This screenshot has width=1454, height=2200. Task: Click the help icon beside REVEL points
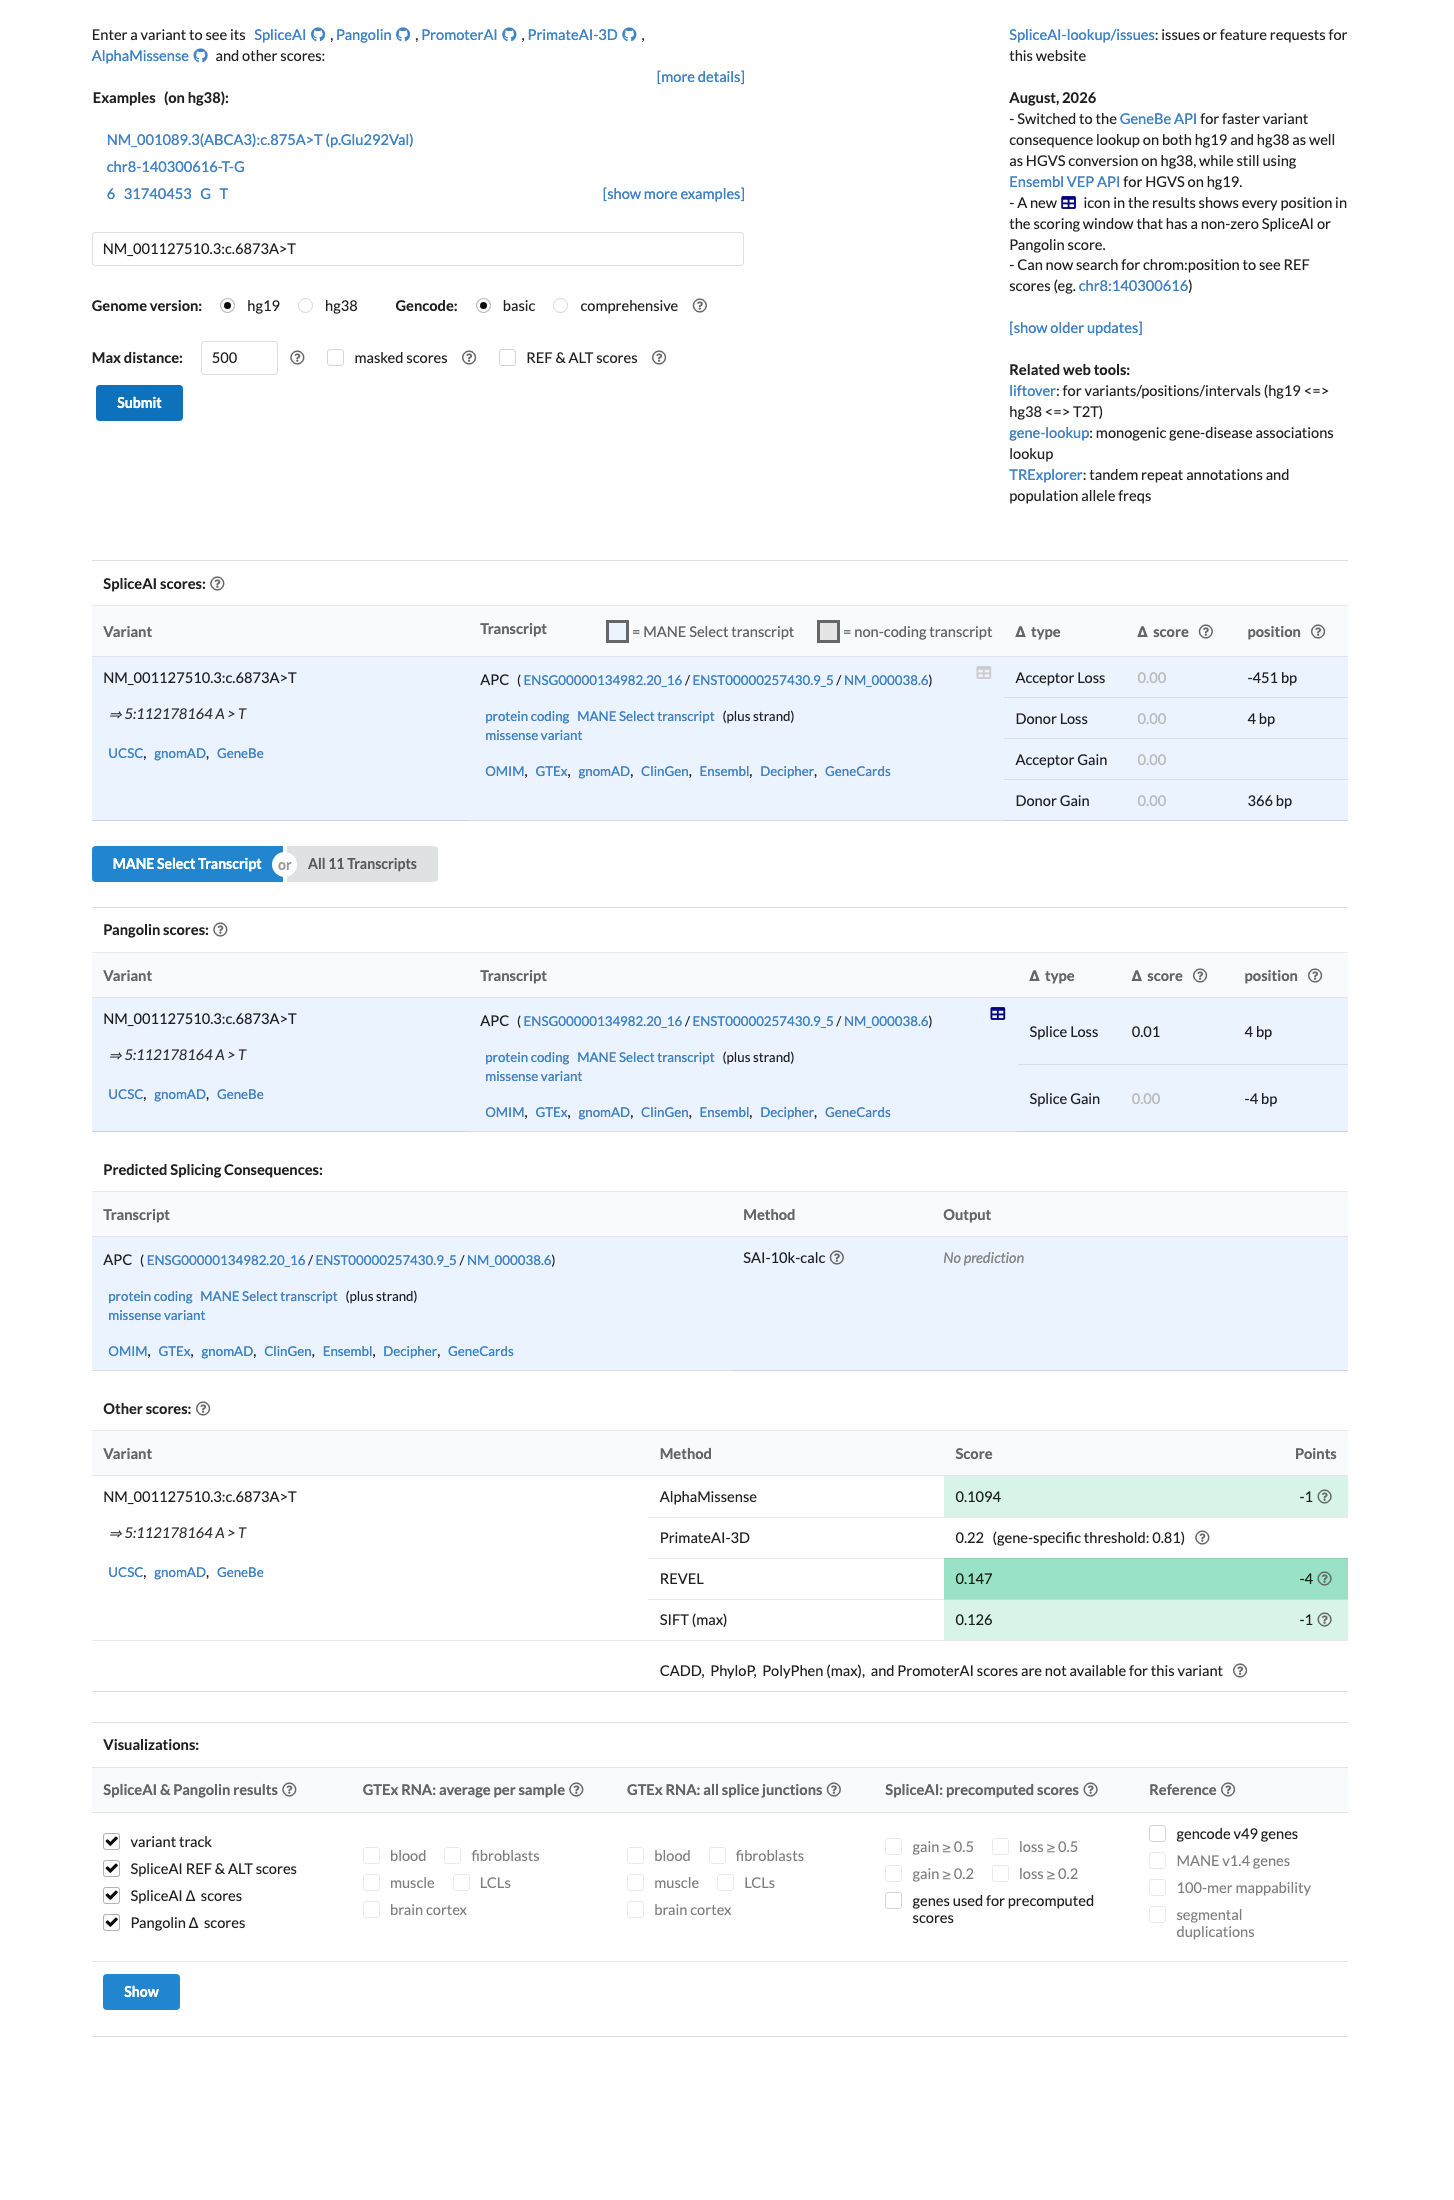[1324, 1579]
